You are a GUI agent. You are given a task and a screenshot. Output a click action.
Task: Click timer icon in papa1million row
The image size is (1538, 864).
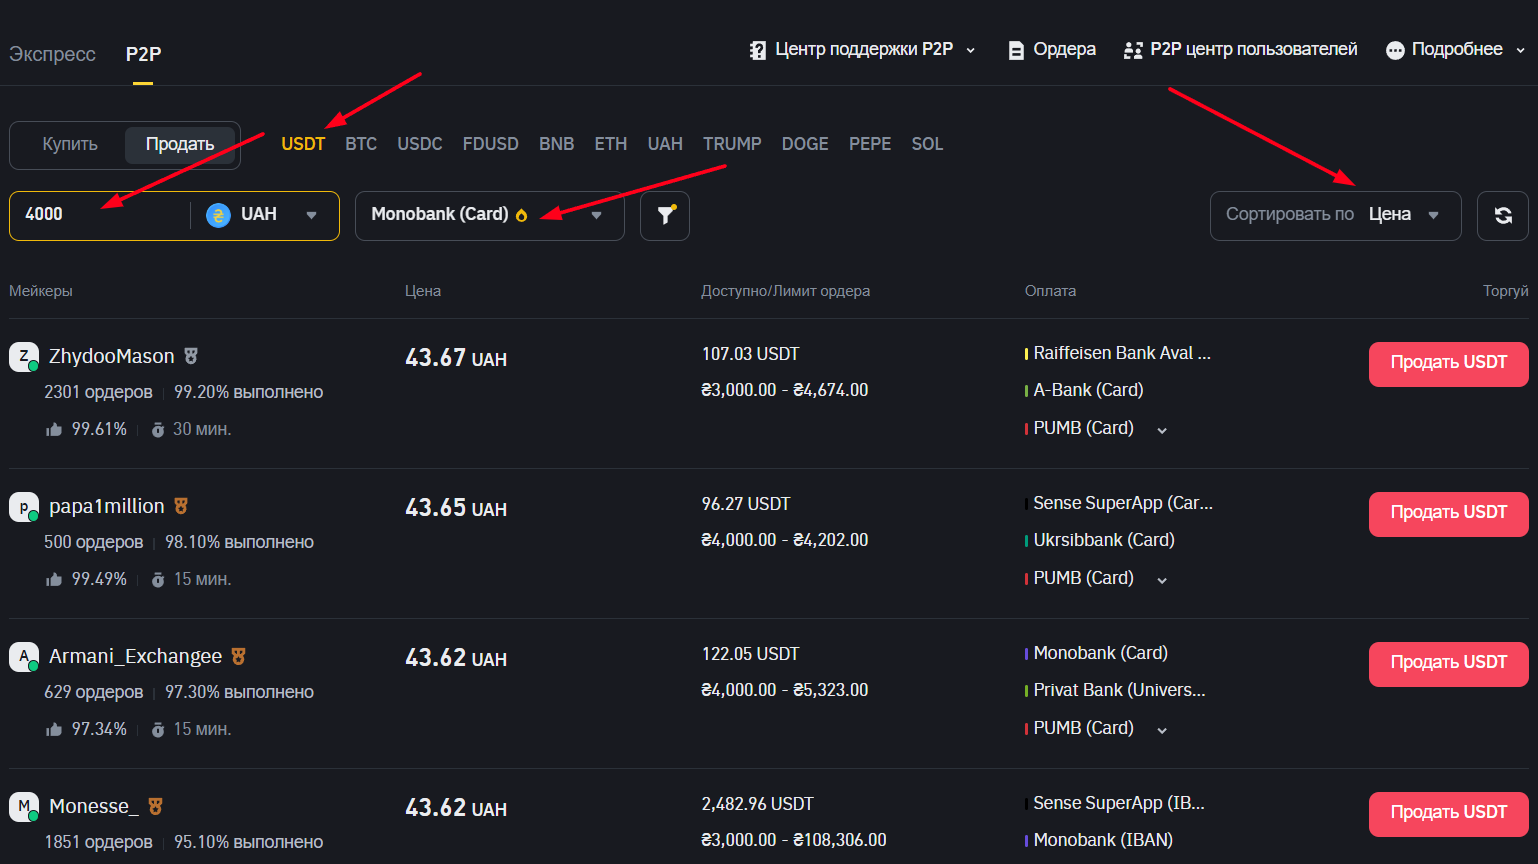(x=158, y=580)
